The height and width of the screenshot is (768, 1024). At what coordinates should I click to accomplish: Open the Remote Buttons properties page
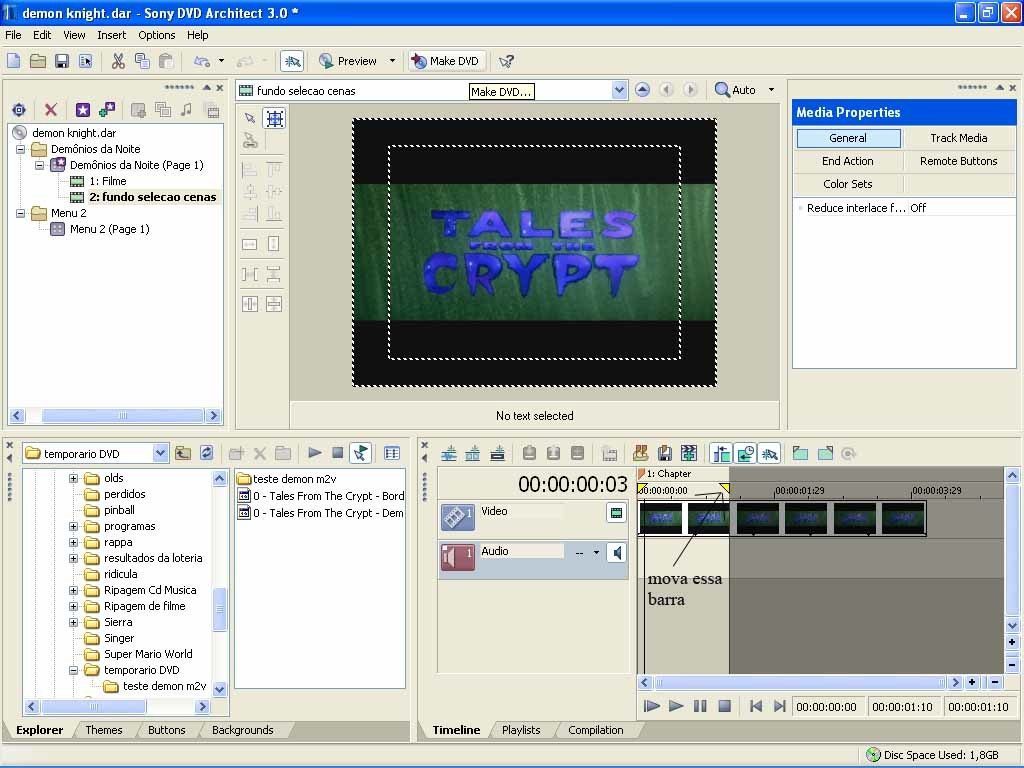click(959, 161)
